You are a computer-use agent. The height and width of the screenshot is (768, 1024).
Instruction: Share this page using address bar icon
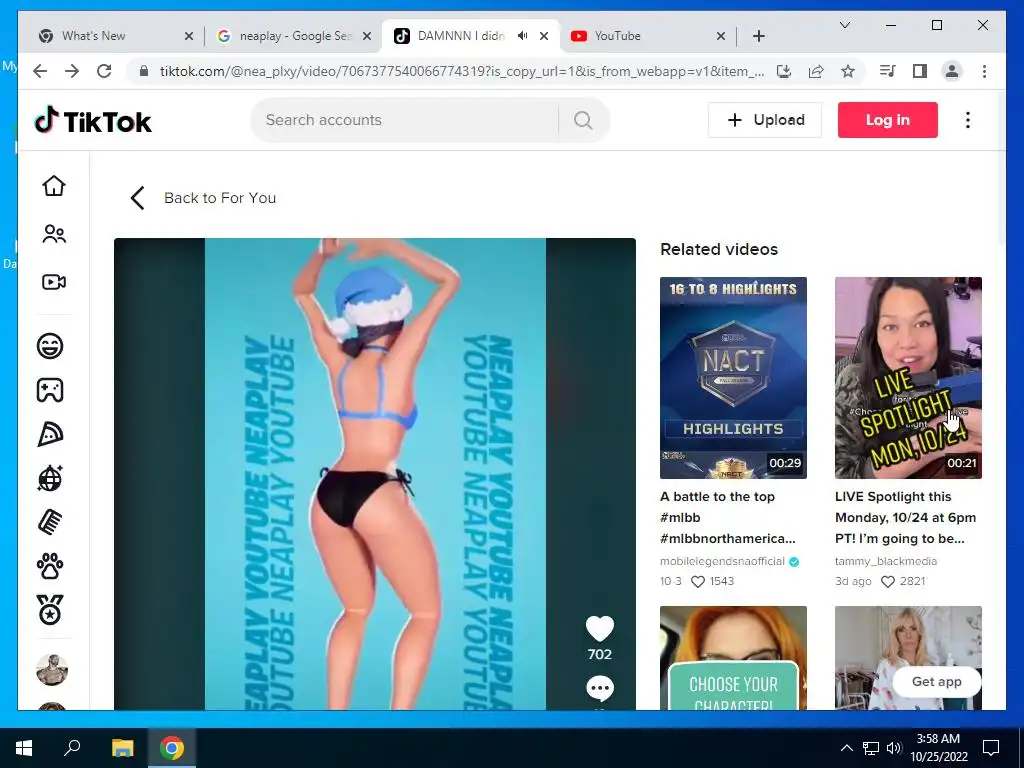pos(816,71)
